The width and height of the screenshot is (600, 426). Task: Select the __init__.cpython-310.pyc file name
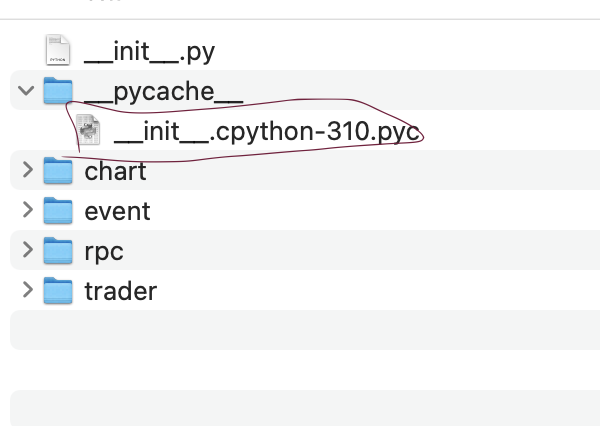click(267, 131)
